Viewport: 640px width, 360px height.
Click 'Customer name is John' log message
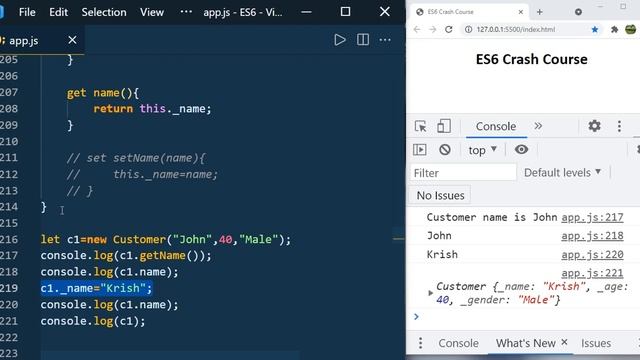point(492,217)
